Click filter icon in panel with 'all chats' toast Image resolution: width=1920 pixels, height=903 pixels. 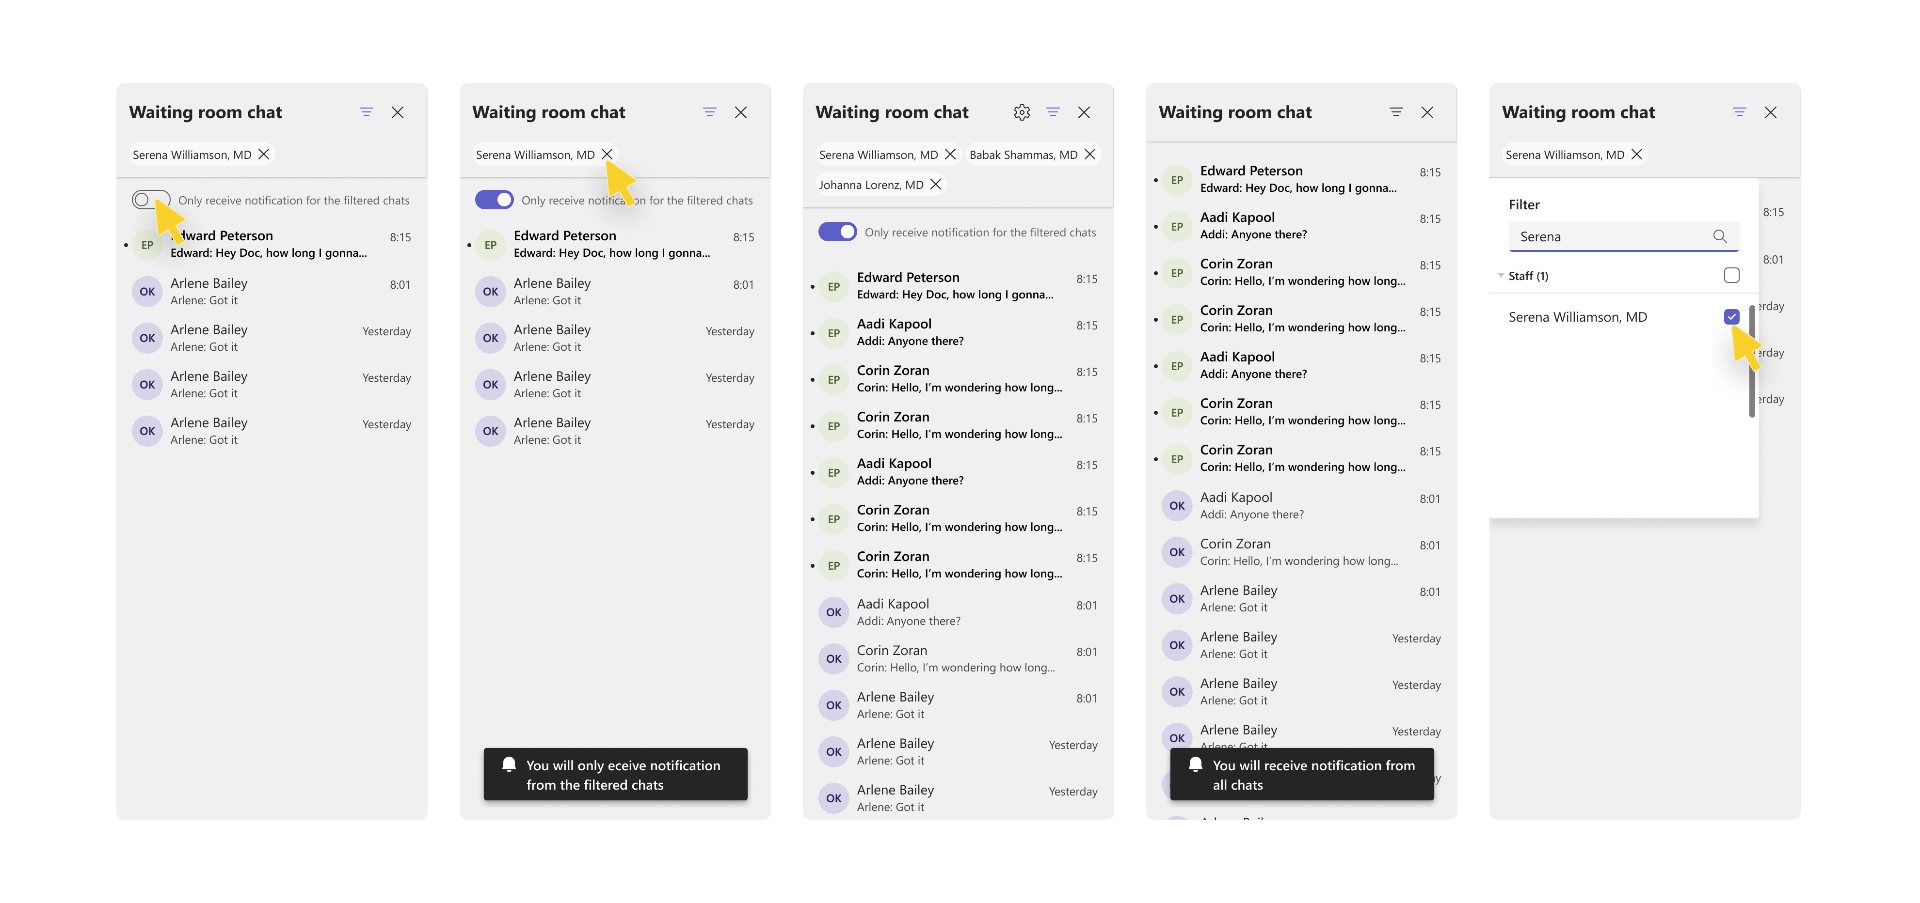coord(1396,112)
